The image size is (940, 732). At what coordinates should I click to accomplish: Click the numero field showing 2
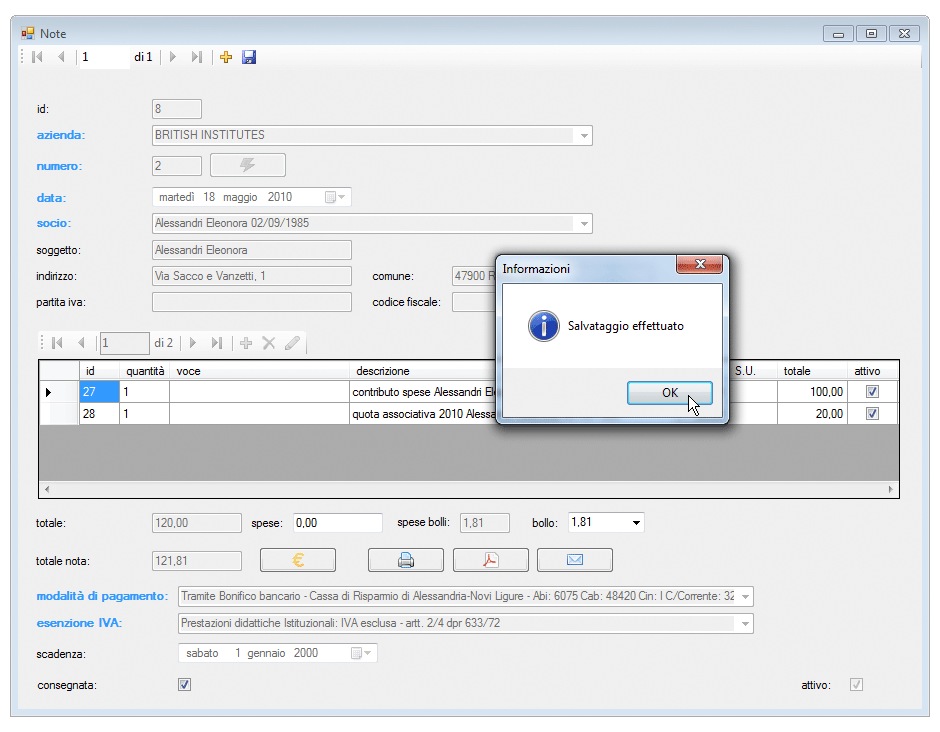[177, 166]
